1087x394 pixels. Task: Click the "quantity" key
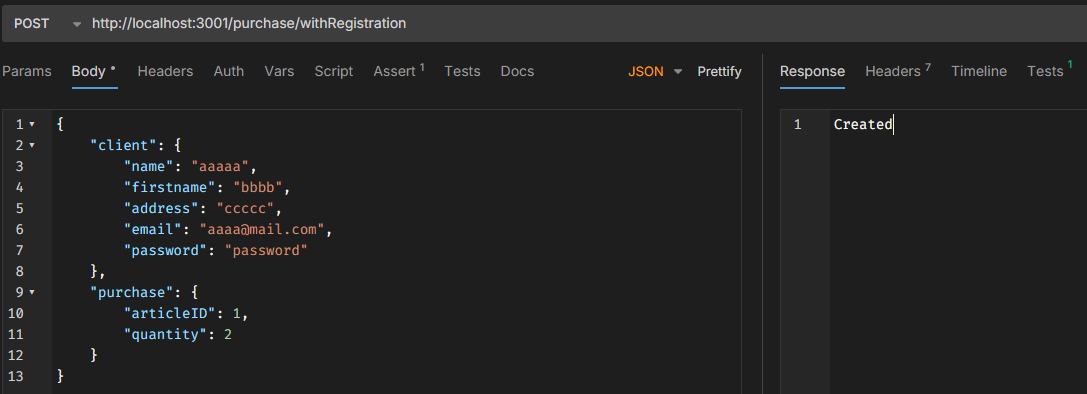coord(166,334)
